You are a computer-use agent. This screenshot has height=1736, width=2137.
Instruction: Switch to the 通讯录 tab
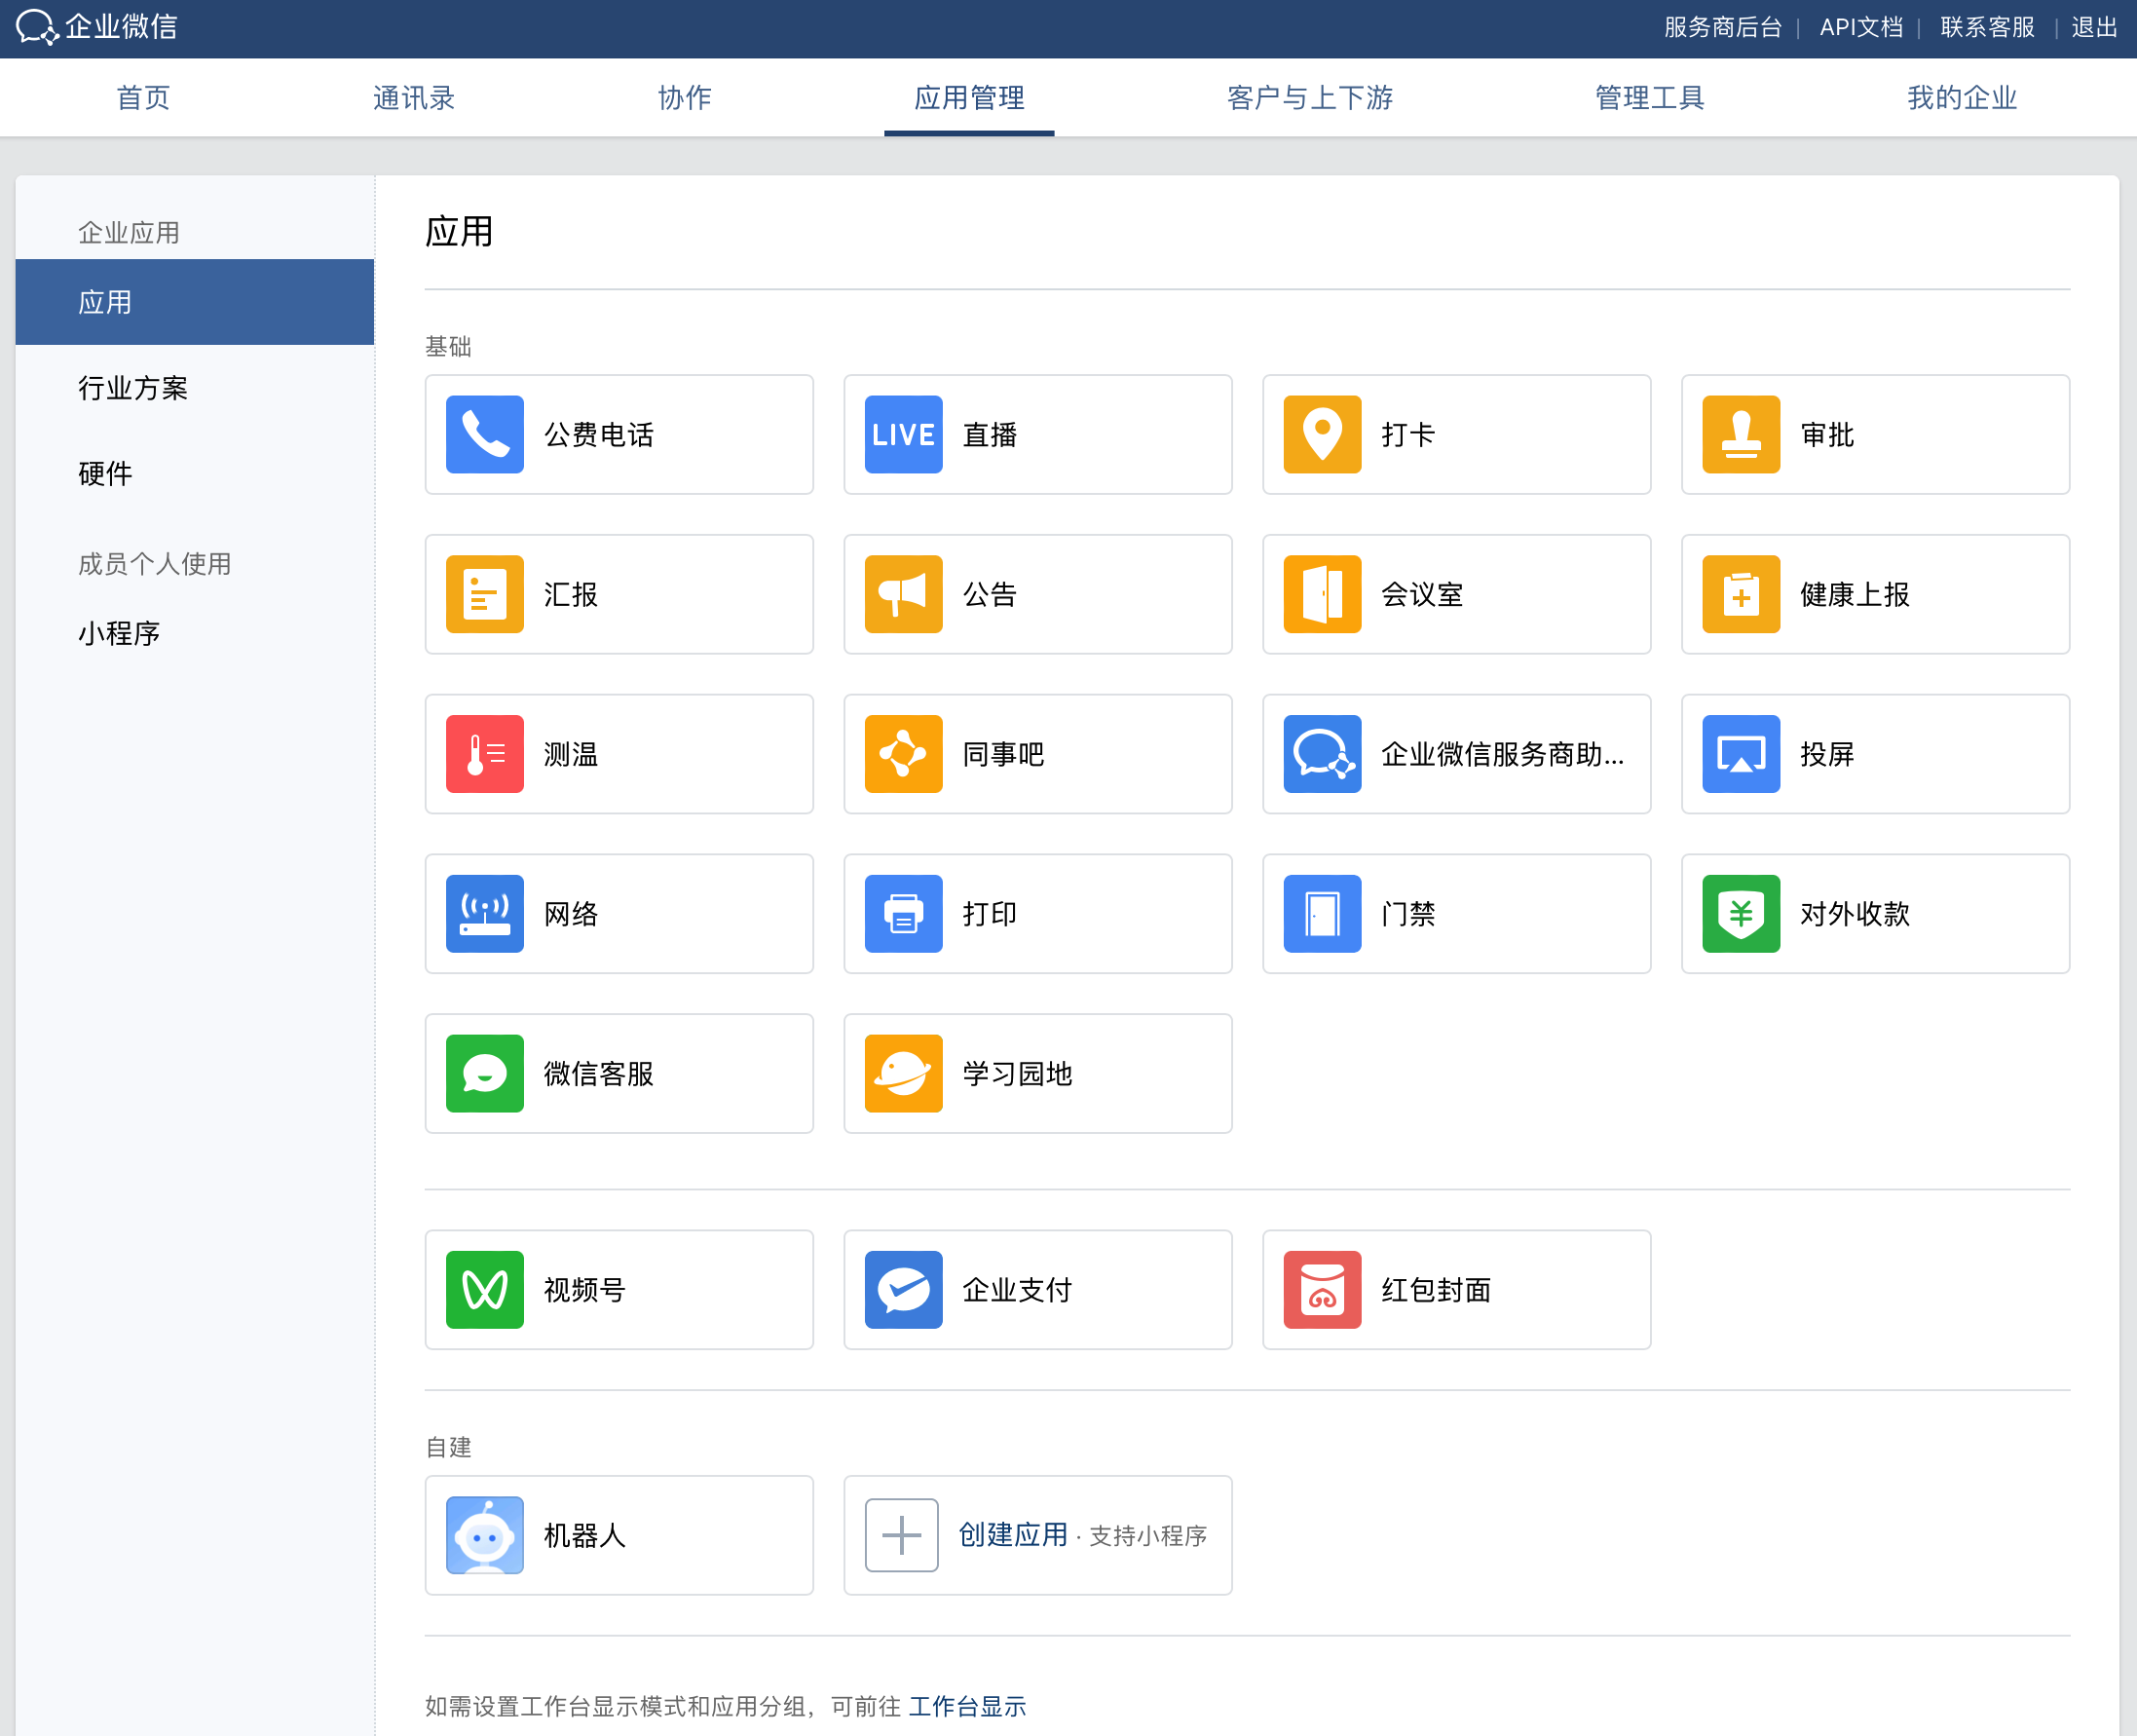tap(413, 97)
